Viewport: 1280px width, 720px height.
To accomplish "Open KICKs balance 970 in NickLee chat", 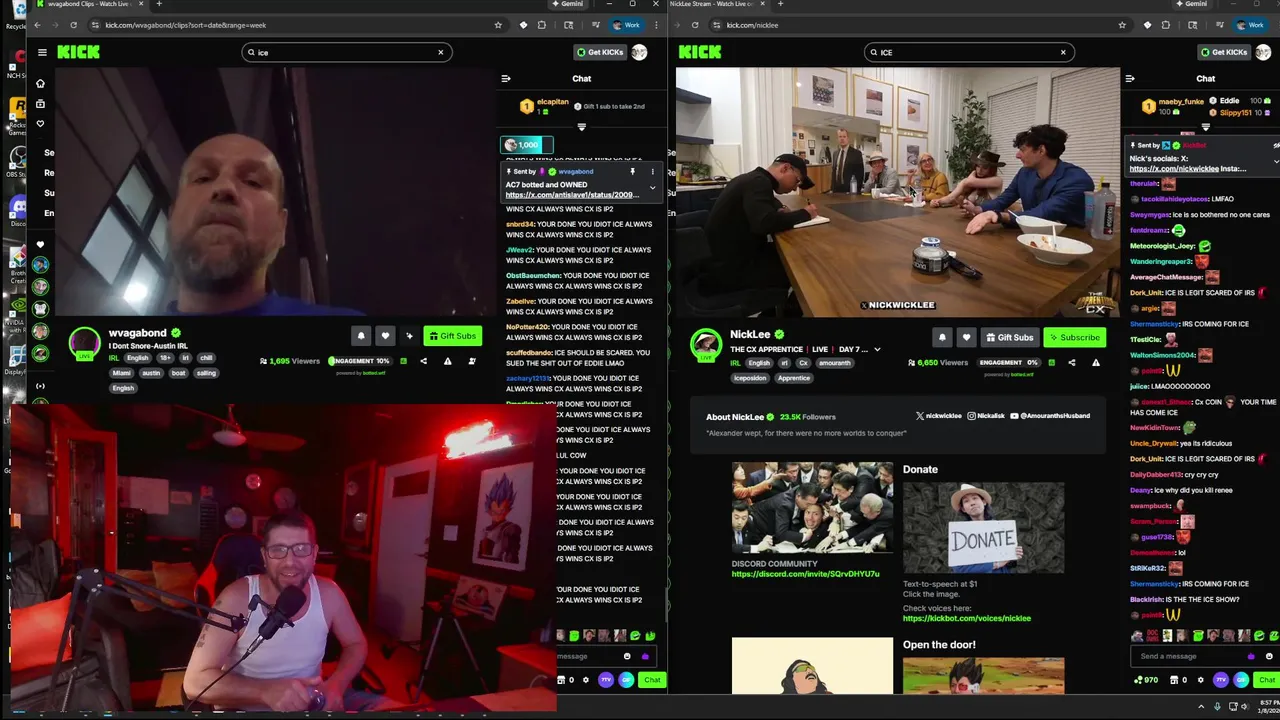I will (x=1146, y=680).
